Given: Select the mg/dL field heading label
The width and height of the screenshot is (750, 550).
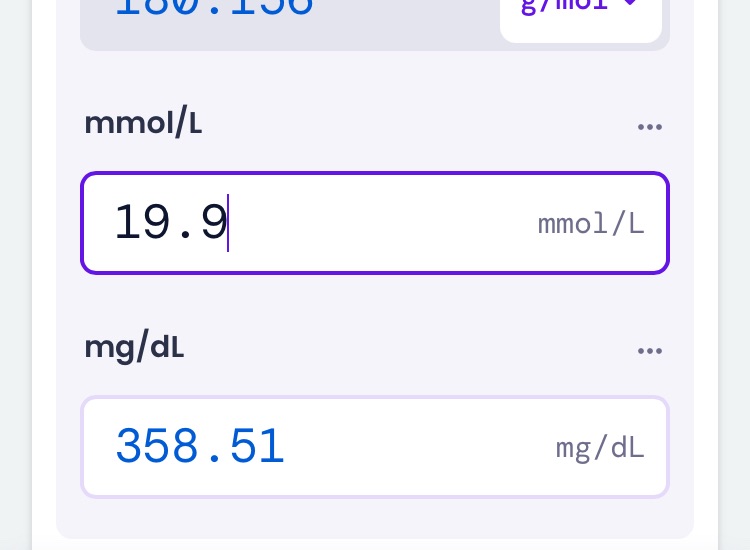Looking at the screenshot, I should (134, 347).
